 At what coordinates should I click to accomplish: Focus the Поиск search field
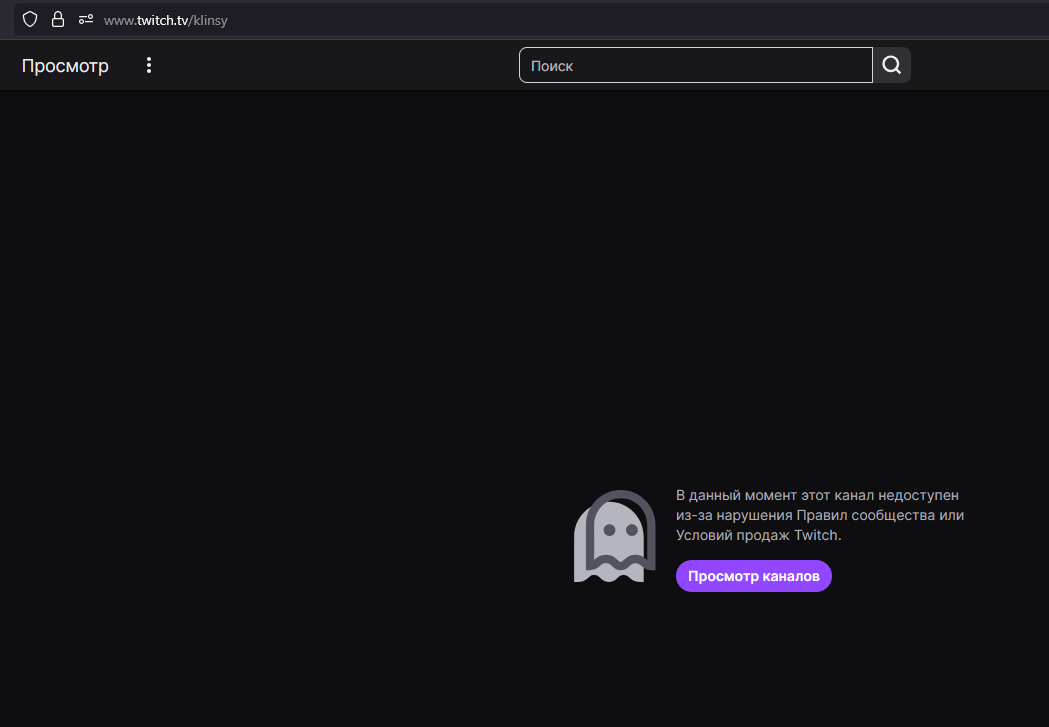pos(696,65)
